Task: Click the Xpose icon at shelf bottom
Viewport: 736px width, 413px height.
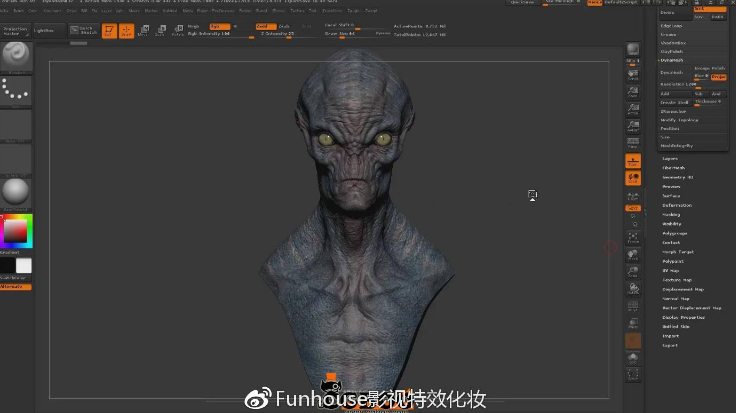Action: pos(633,374)
